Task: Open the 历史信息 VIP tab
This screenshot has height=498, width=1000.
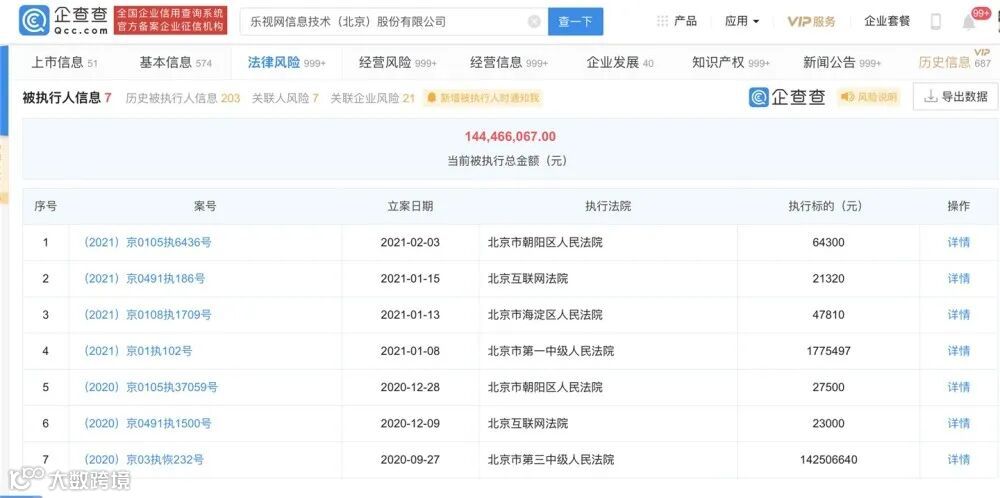Action: [954, 61]
